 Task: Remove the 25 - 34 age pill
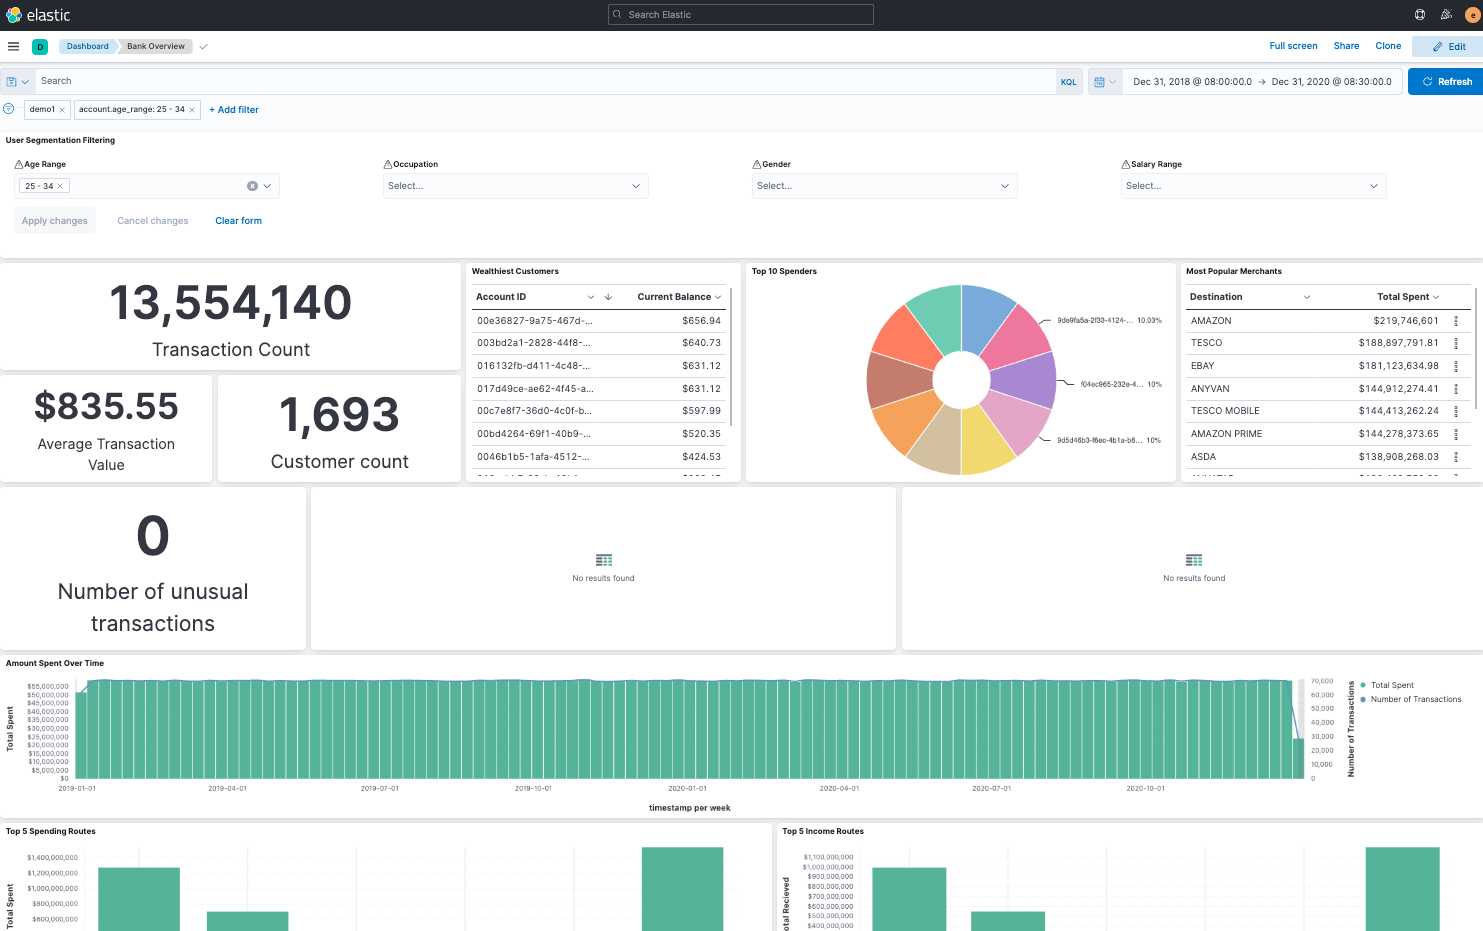(x=60, y=186)
